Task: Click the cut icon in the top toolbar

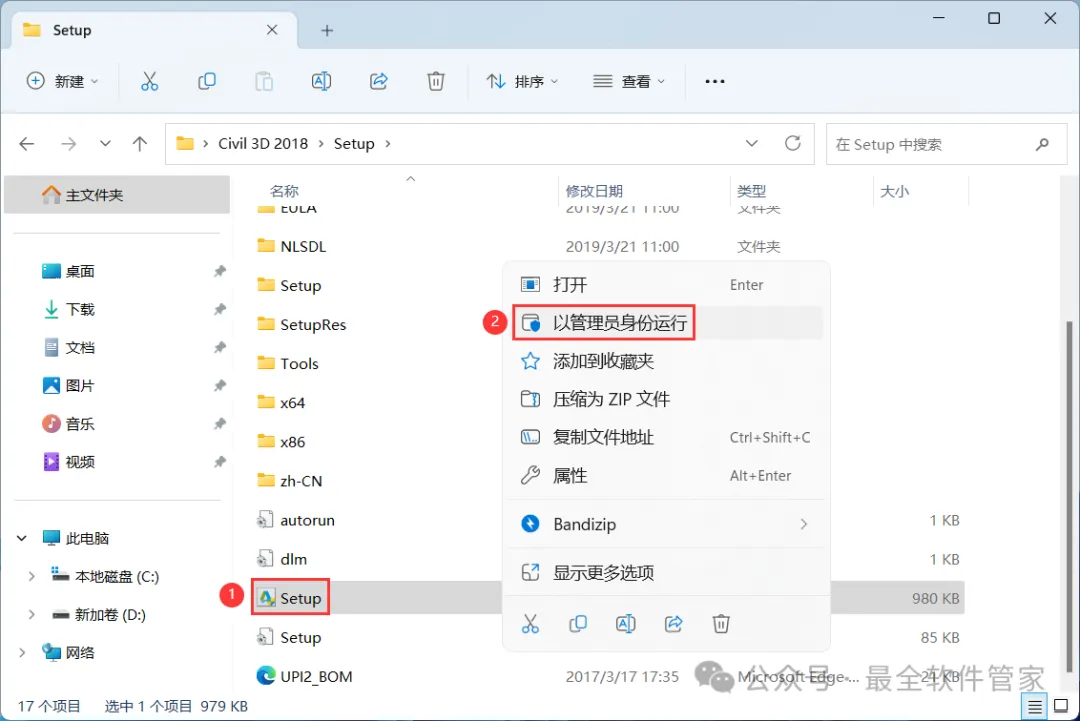Action: point(149,81)
